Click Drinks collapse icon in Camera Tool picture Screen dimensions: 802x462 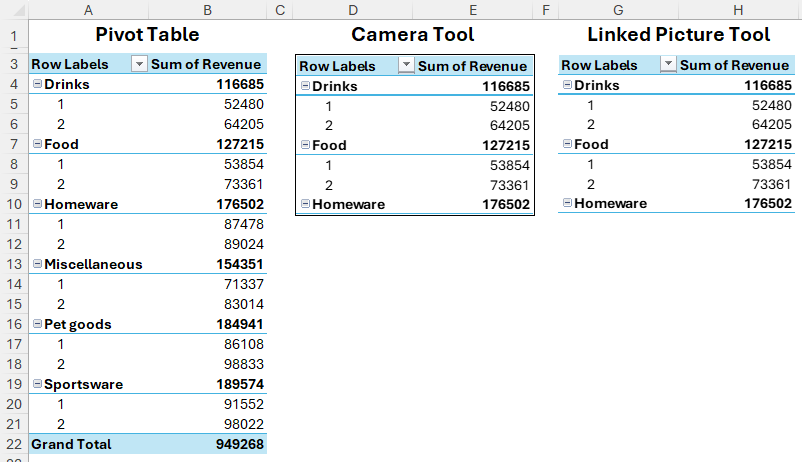coord(305,86)
